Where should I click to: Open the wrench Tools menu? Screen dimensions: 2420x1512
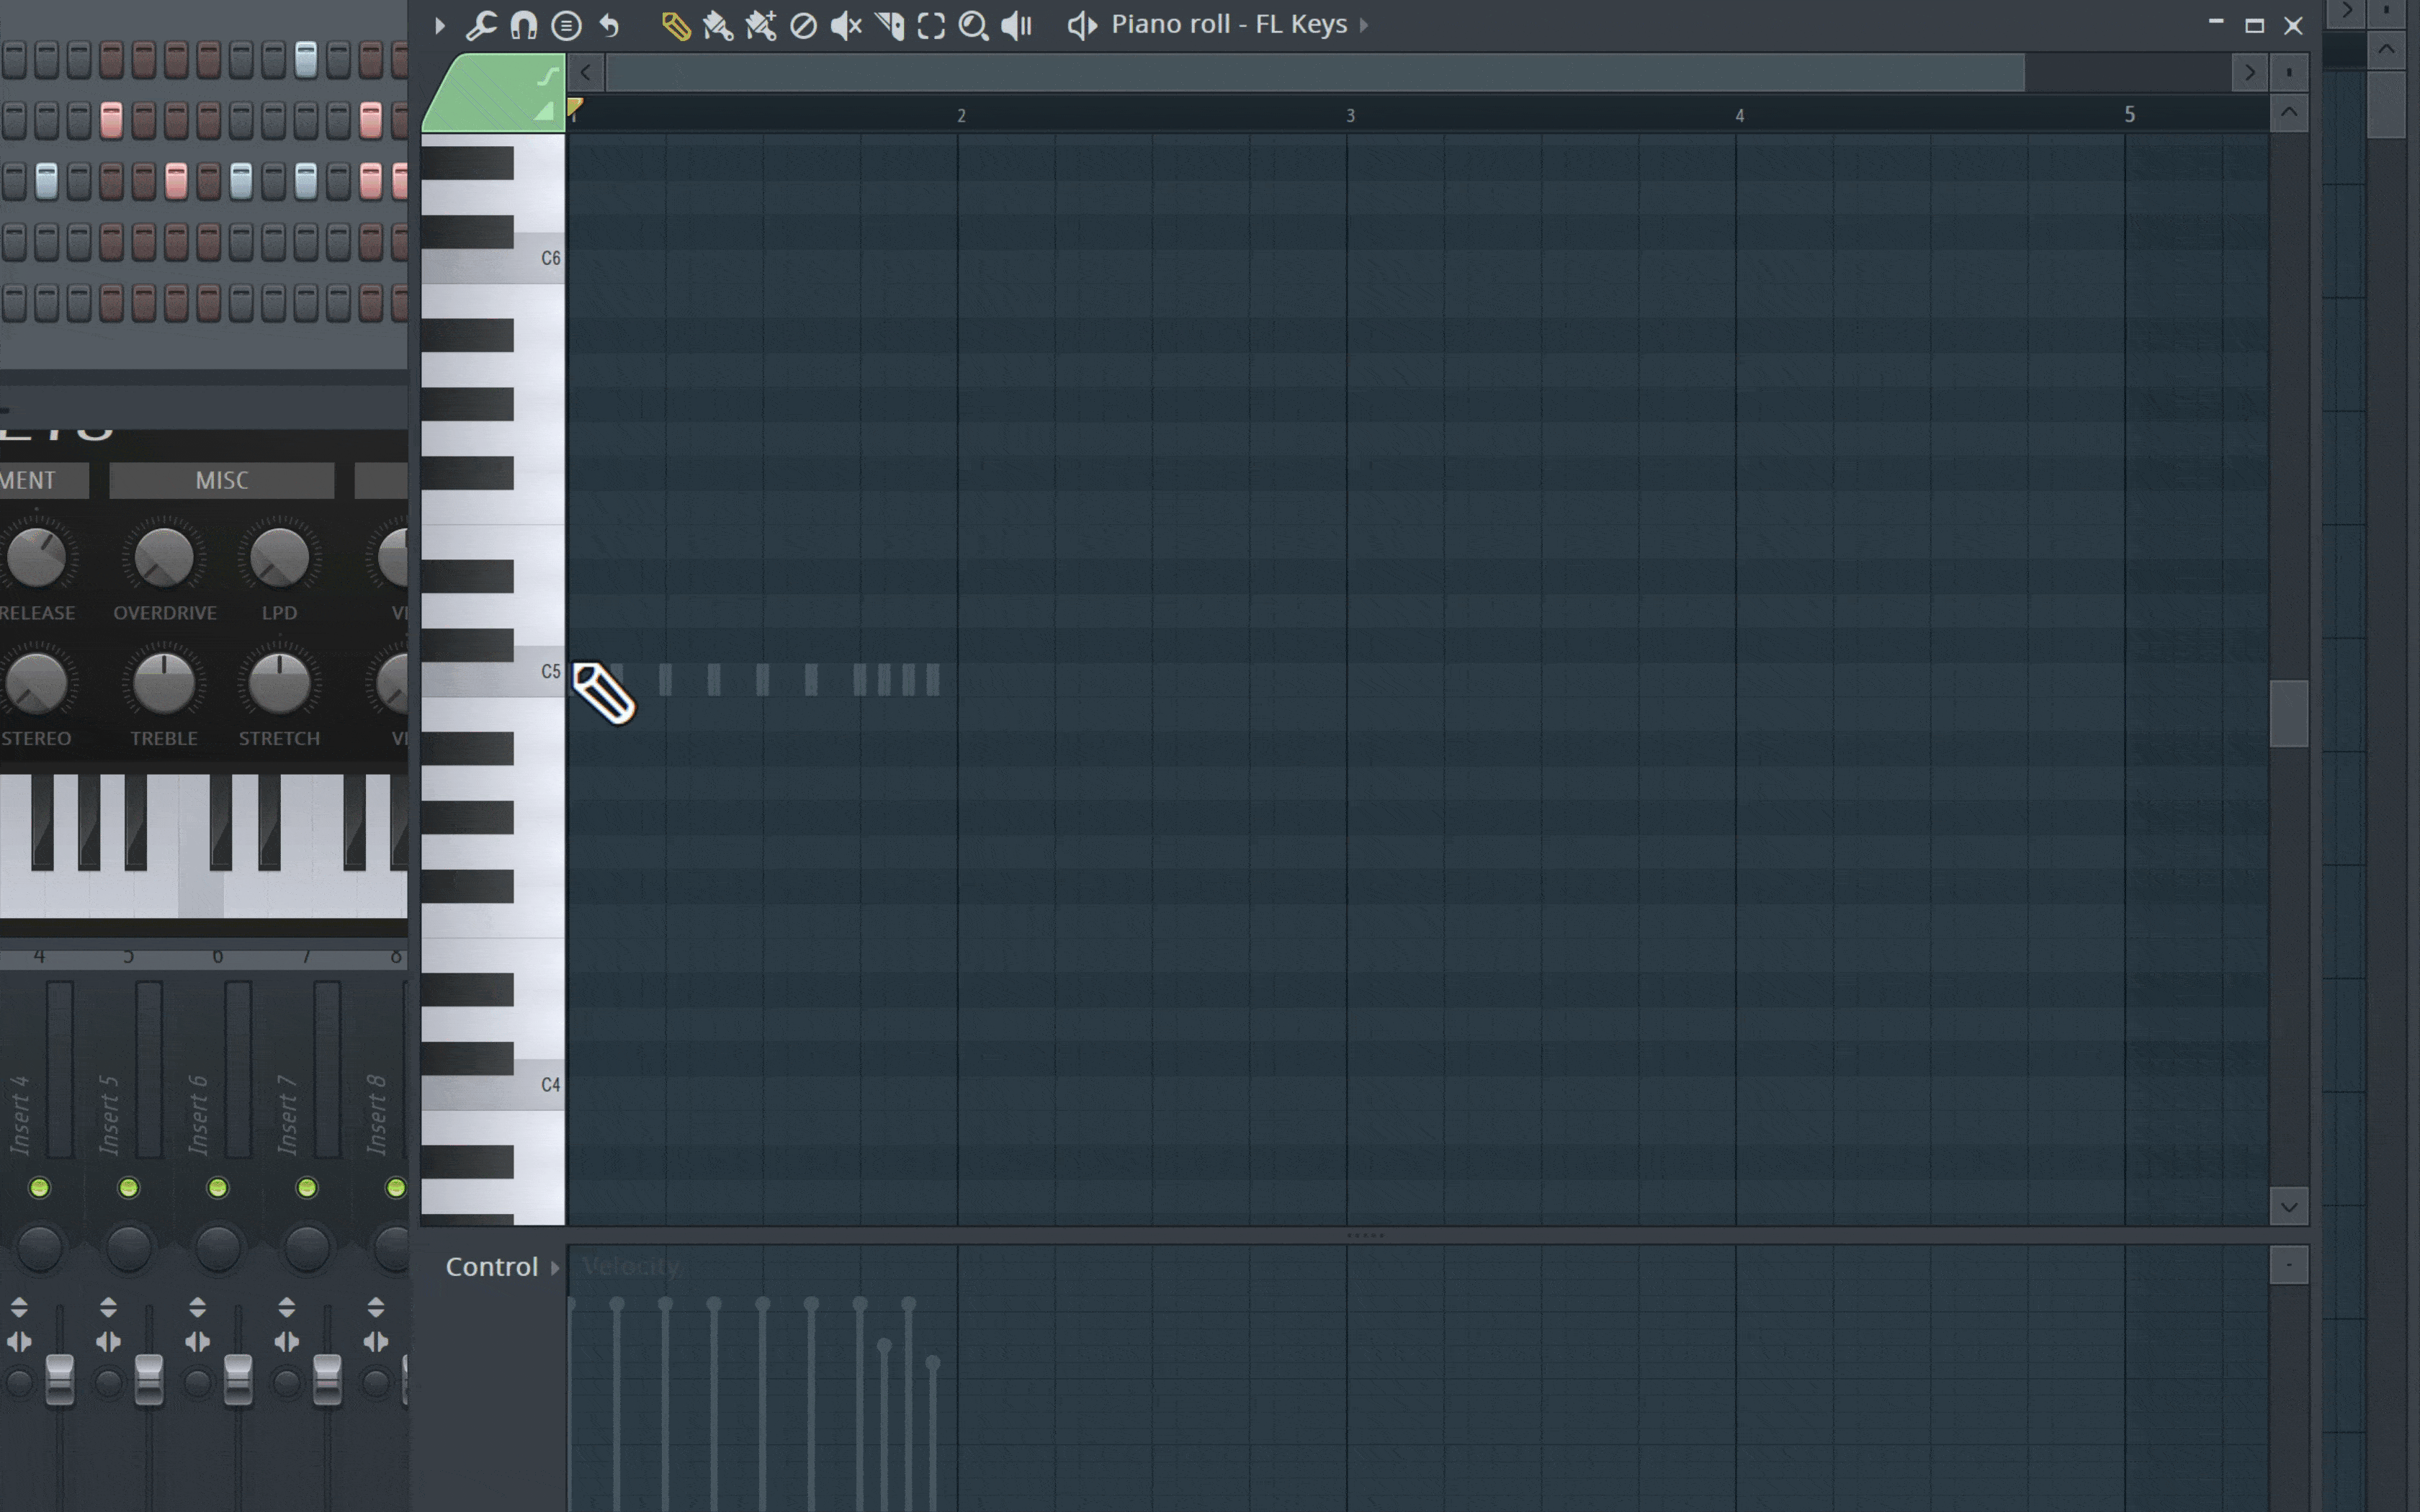(481, 25)
